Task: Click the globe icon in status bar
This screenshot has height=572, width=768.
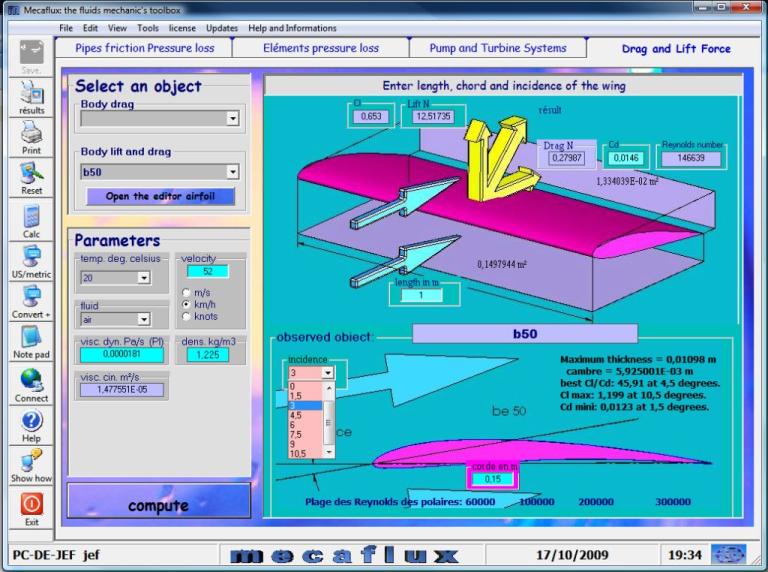Action: (728, 554)
